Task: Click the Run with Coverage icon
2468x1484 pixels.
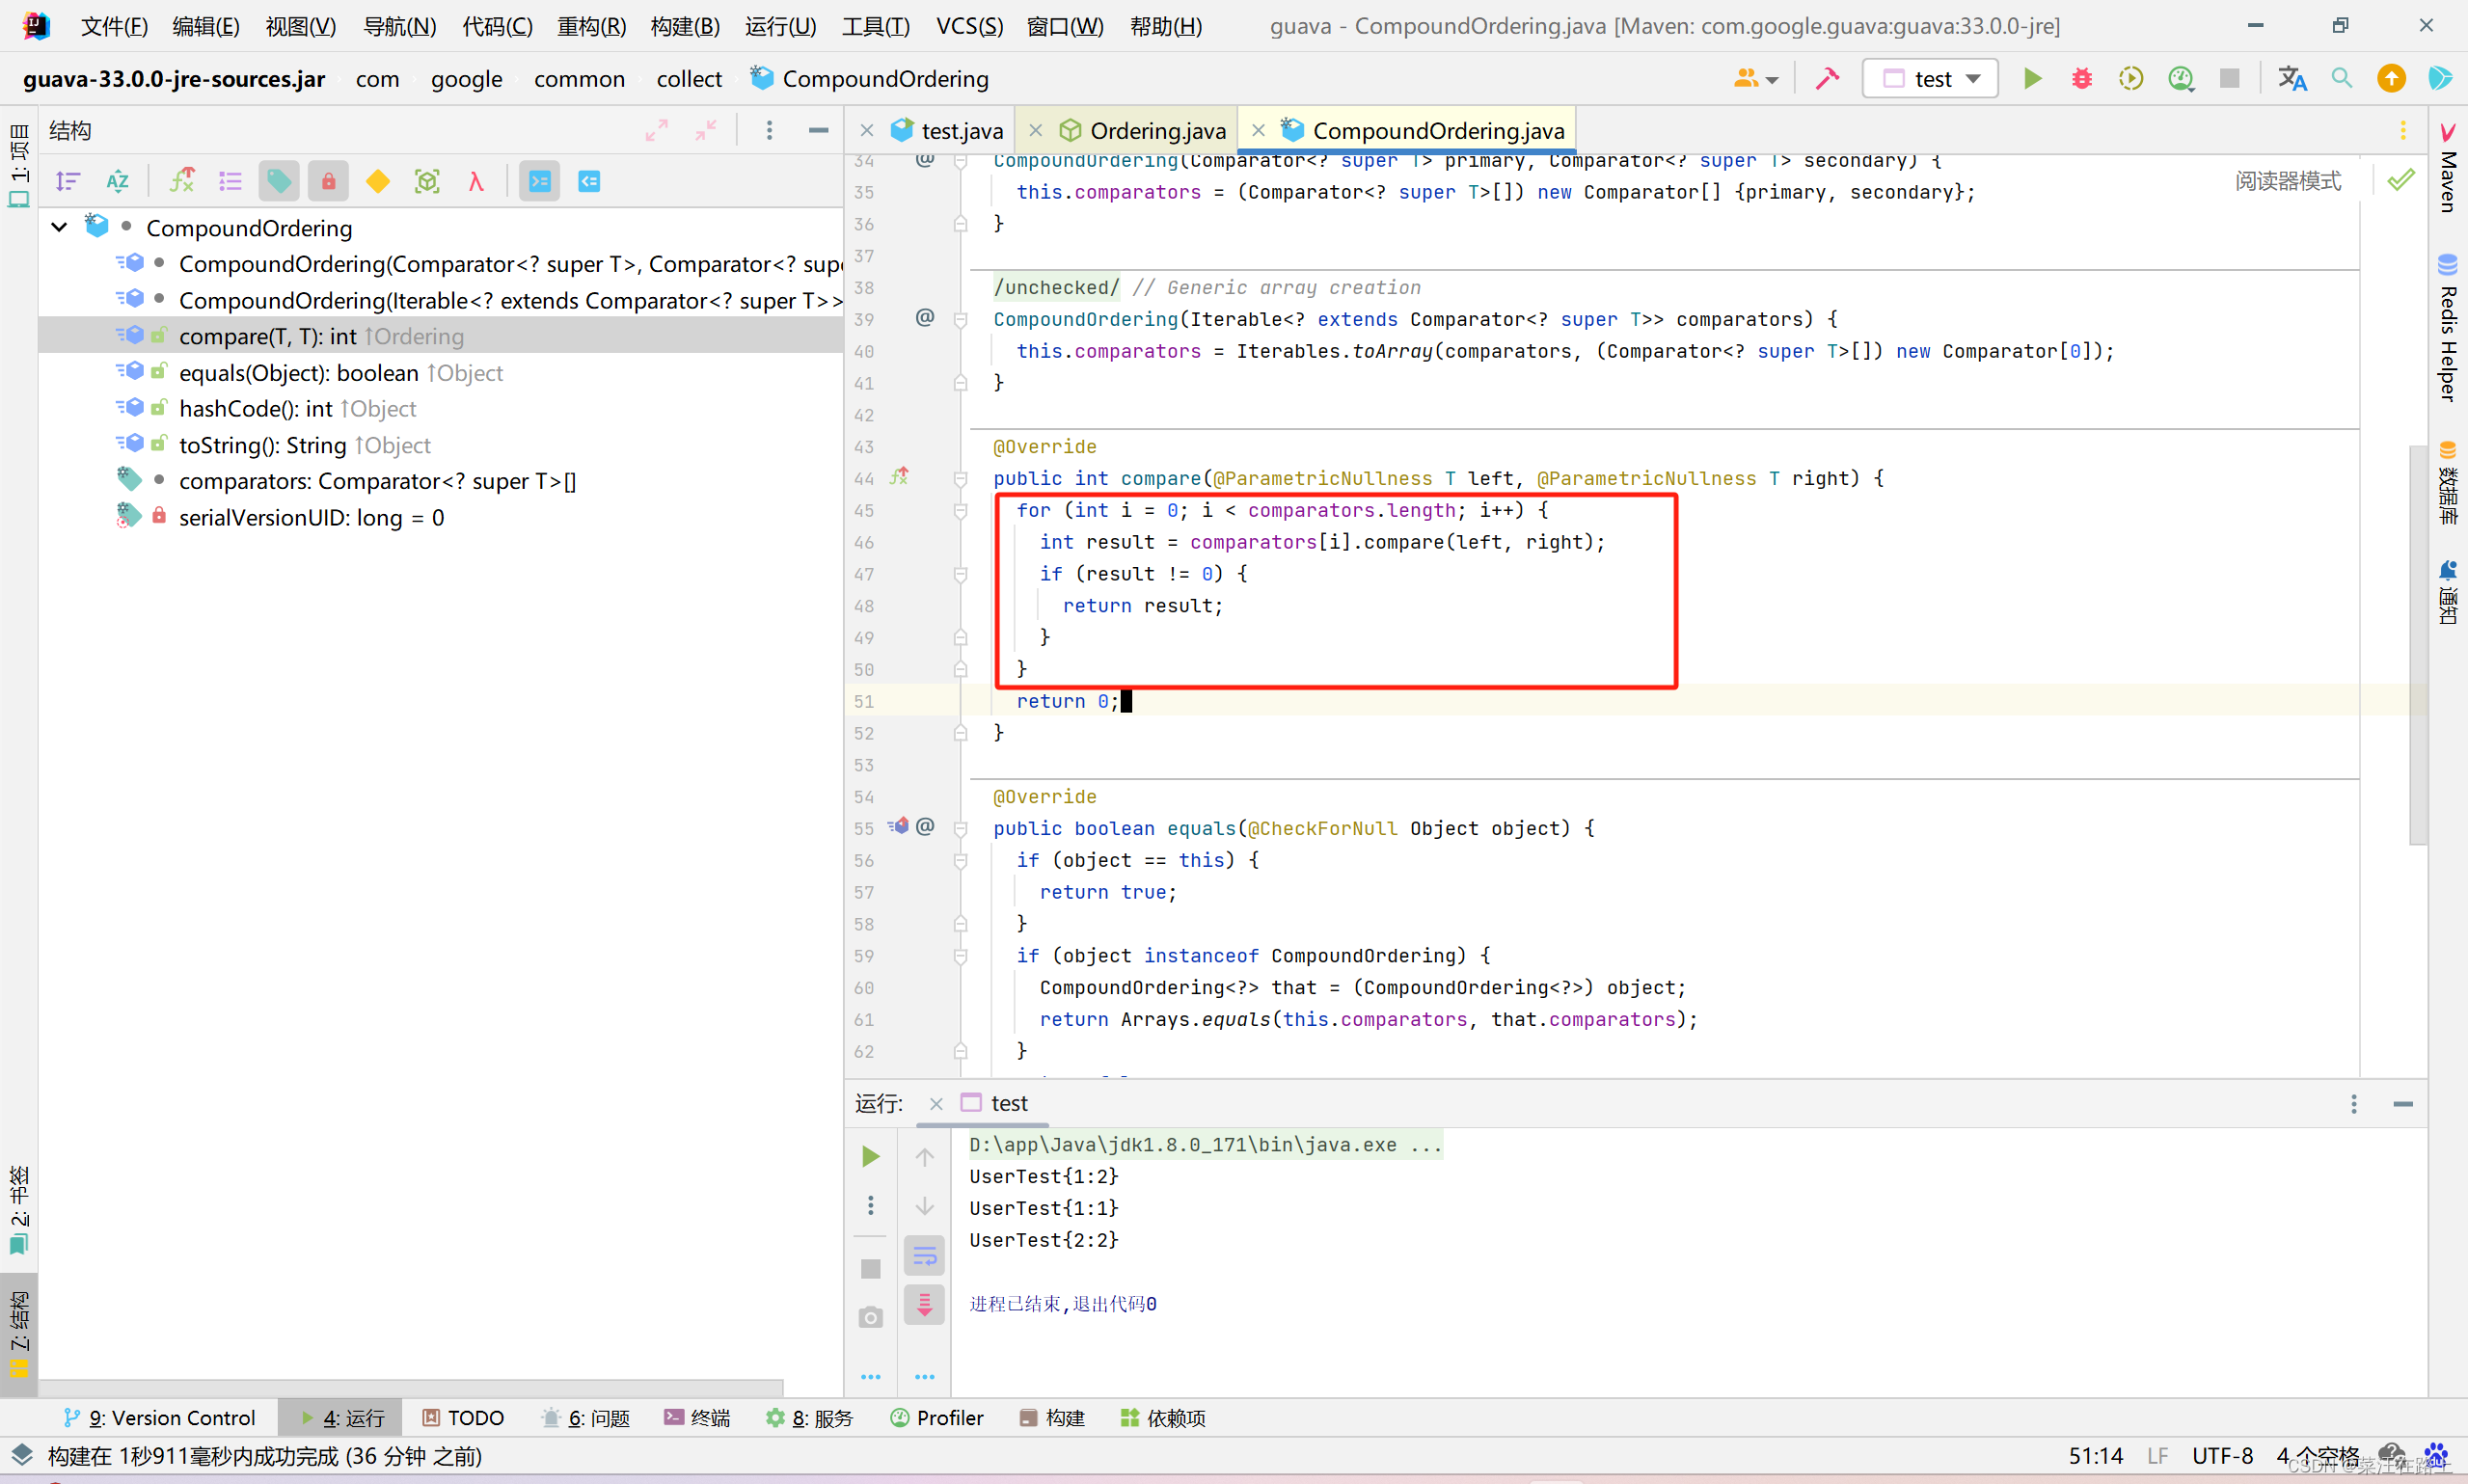Action: [2130, 78]
